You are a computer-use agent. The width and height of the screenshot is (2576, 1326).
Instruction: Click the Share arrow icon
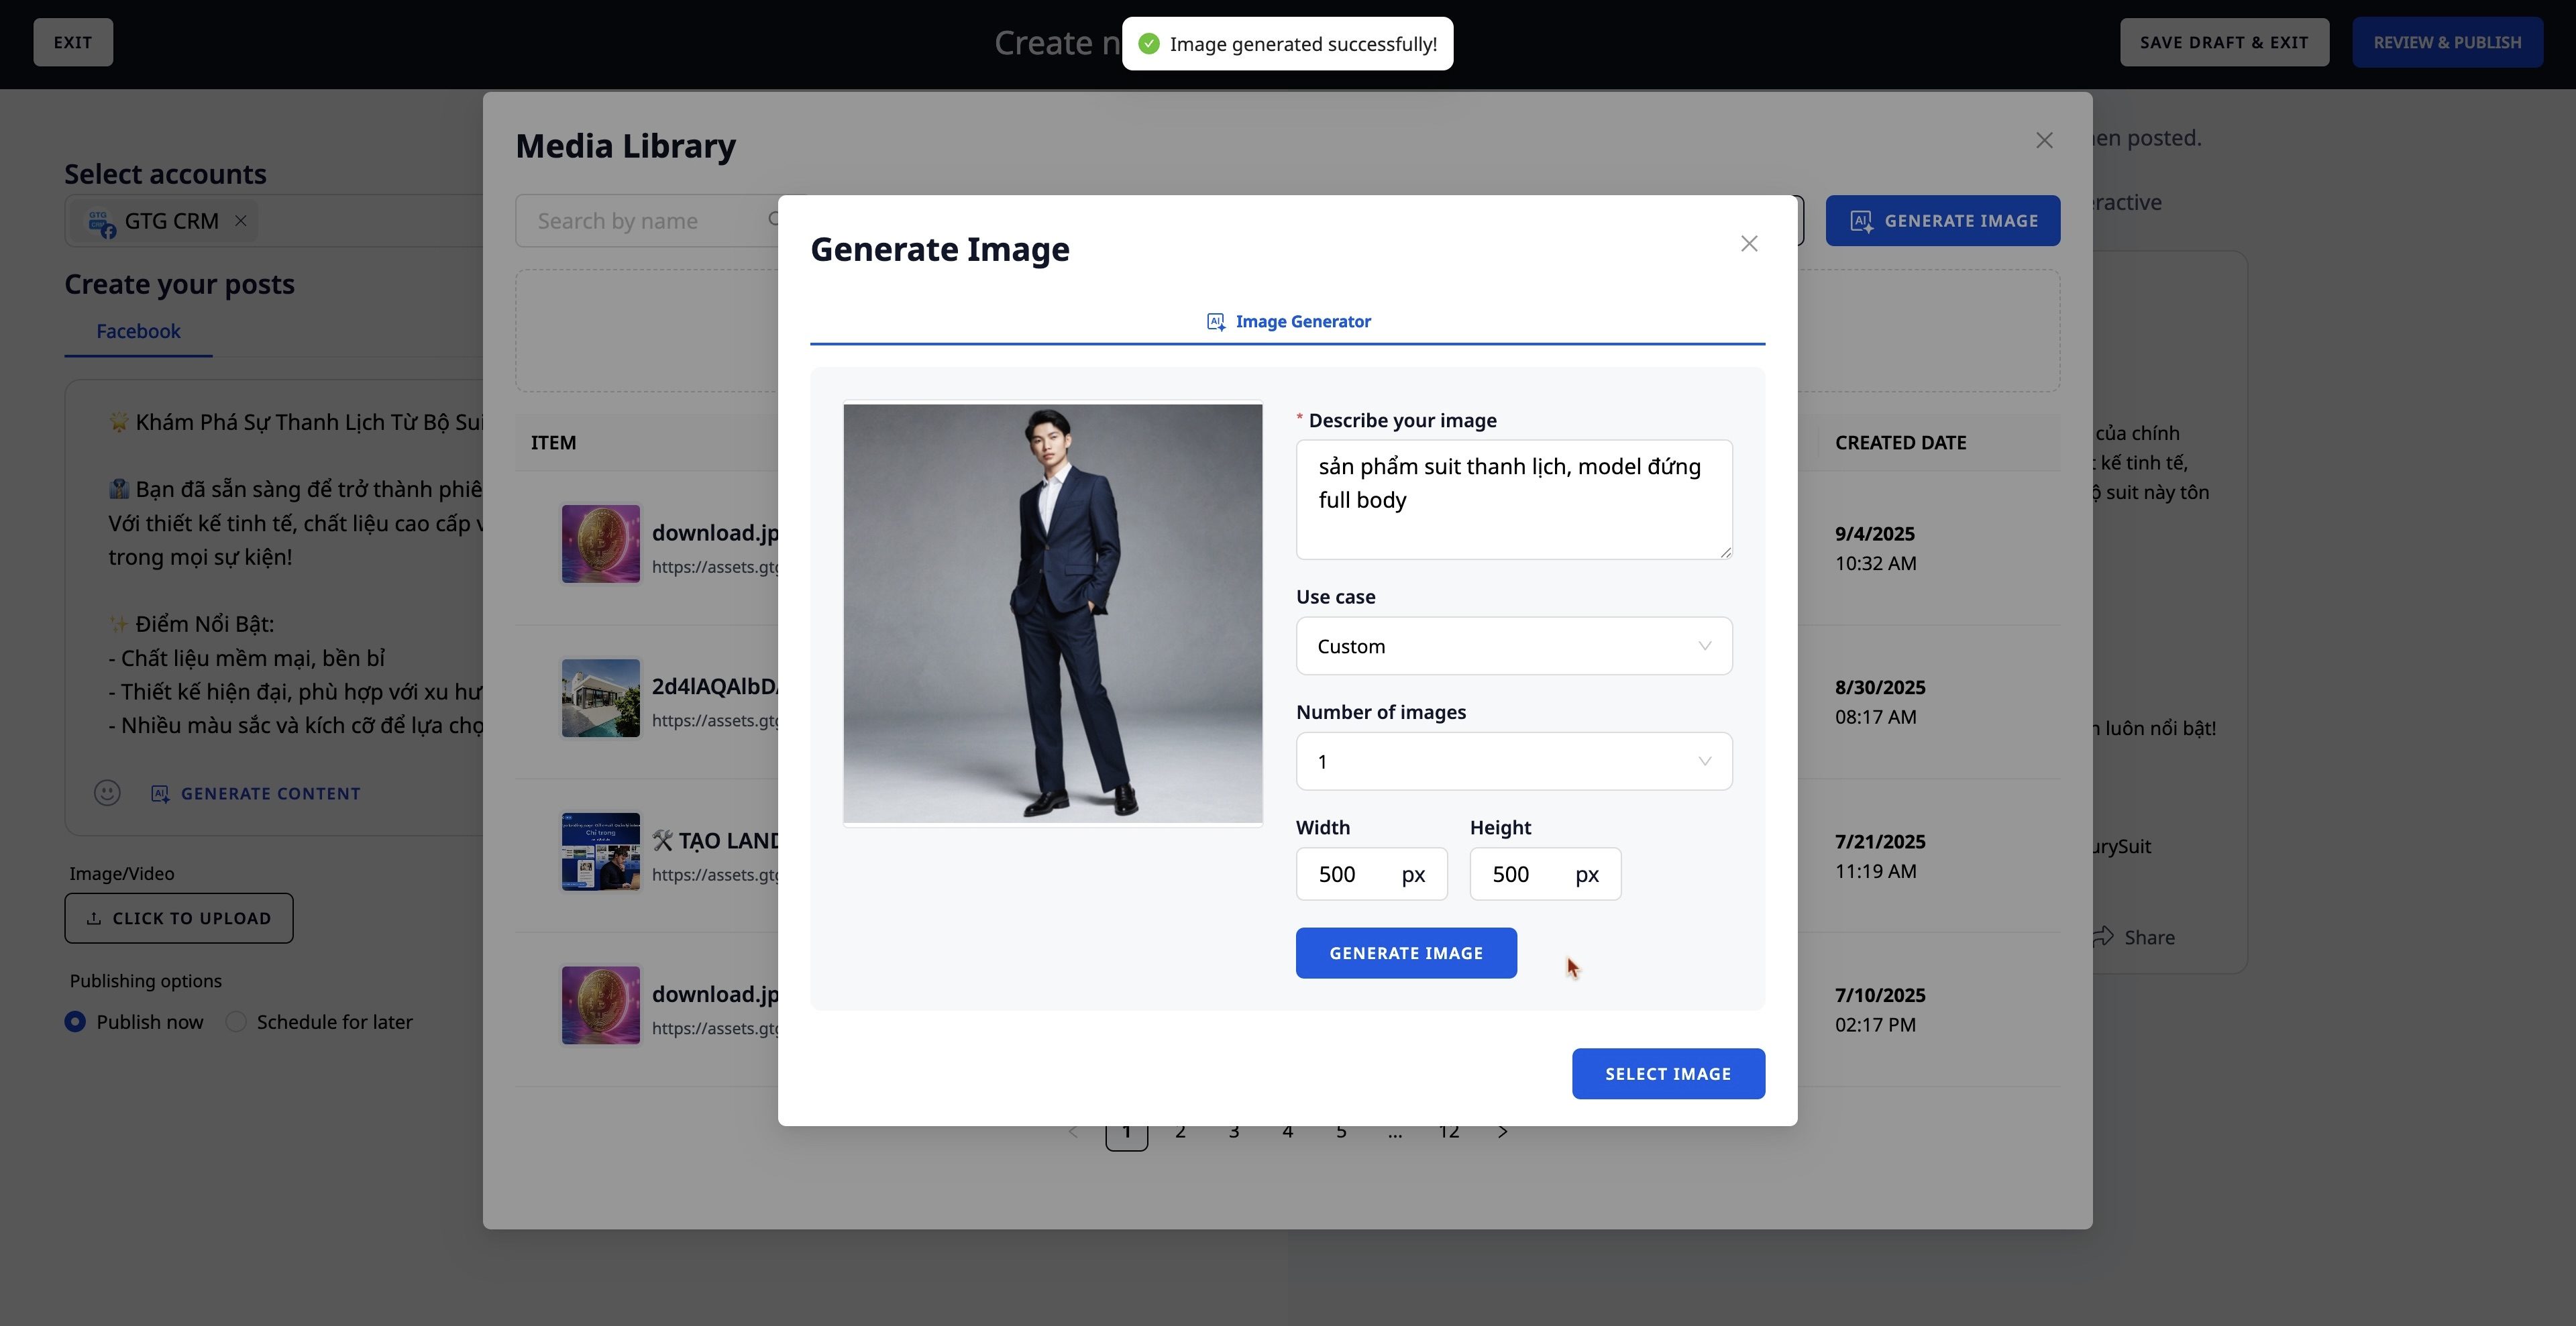(2104, 937)
